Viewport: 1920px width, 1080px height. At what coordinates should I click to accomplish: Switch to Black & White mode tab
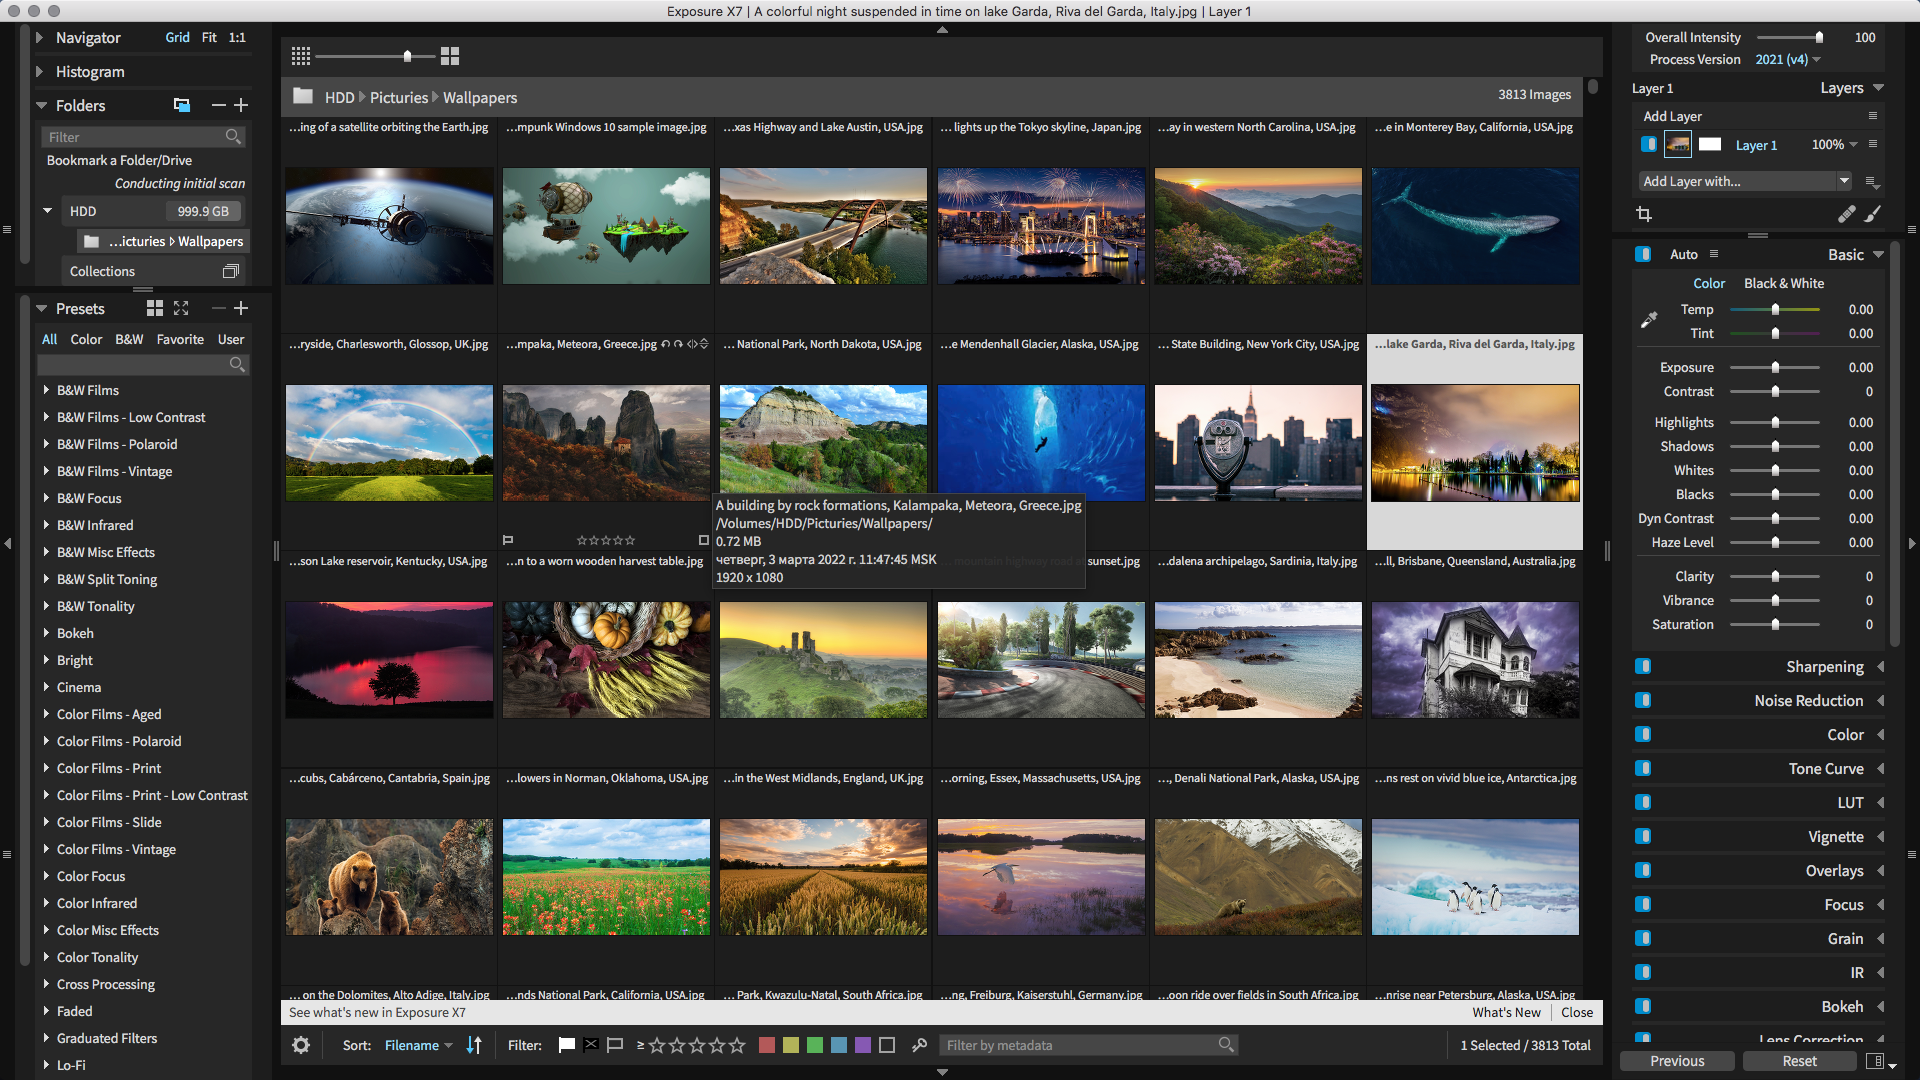1783,283
